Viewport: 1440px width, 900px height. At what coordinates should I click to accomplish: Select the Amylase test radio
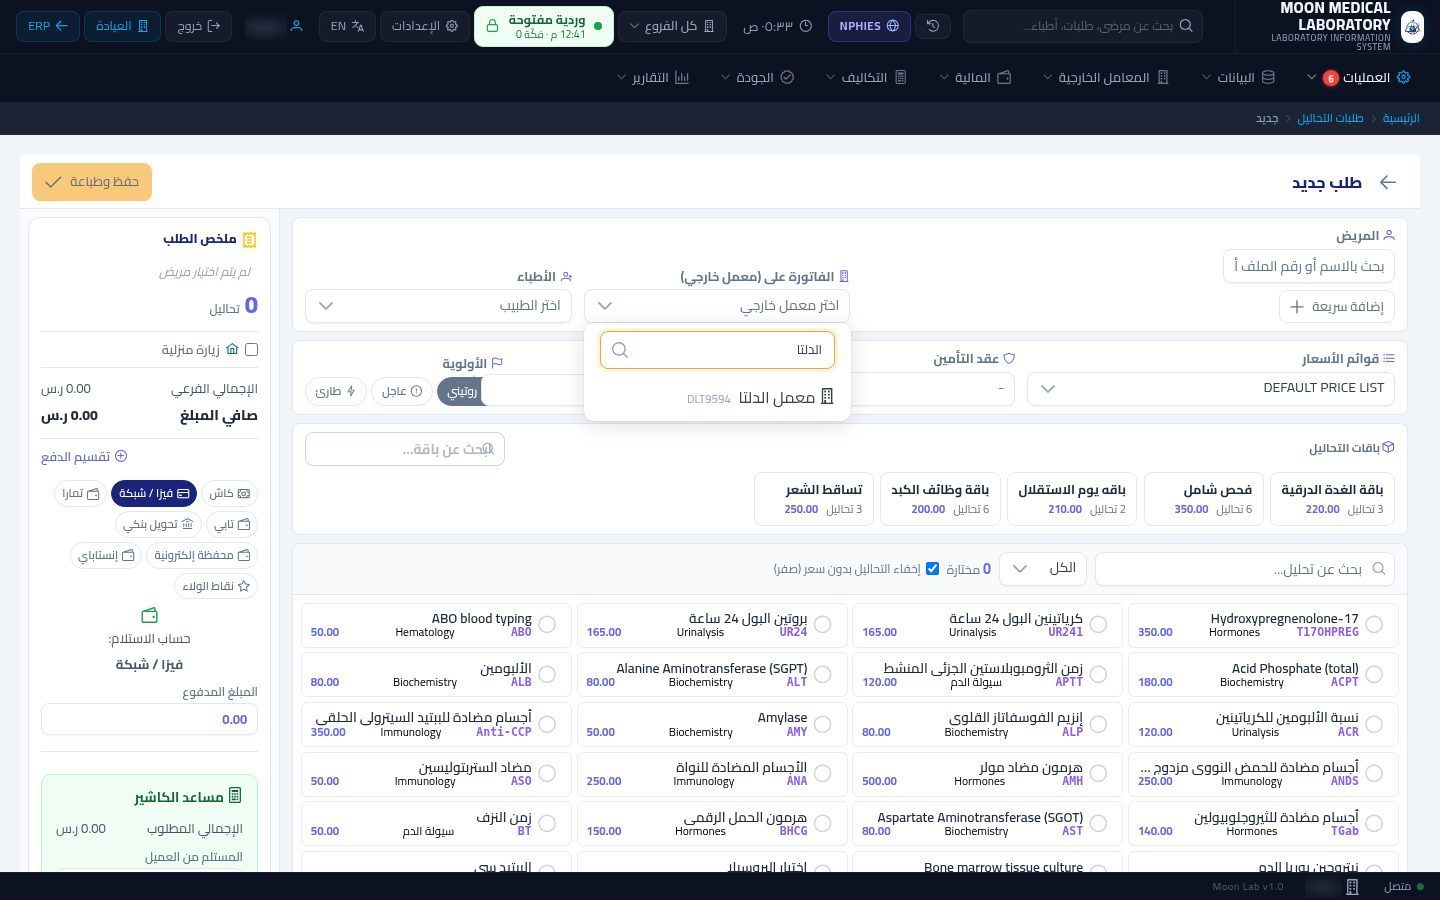(823, 723)
